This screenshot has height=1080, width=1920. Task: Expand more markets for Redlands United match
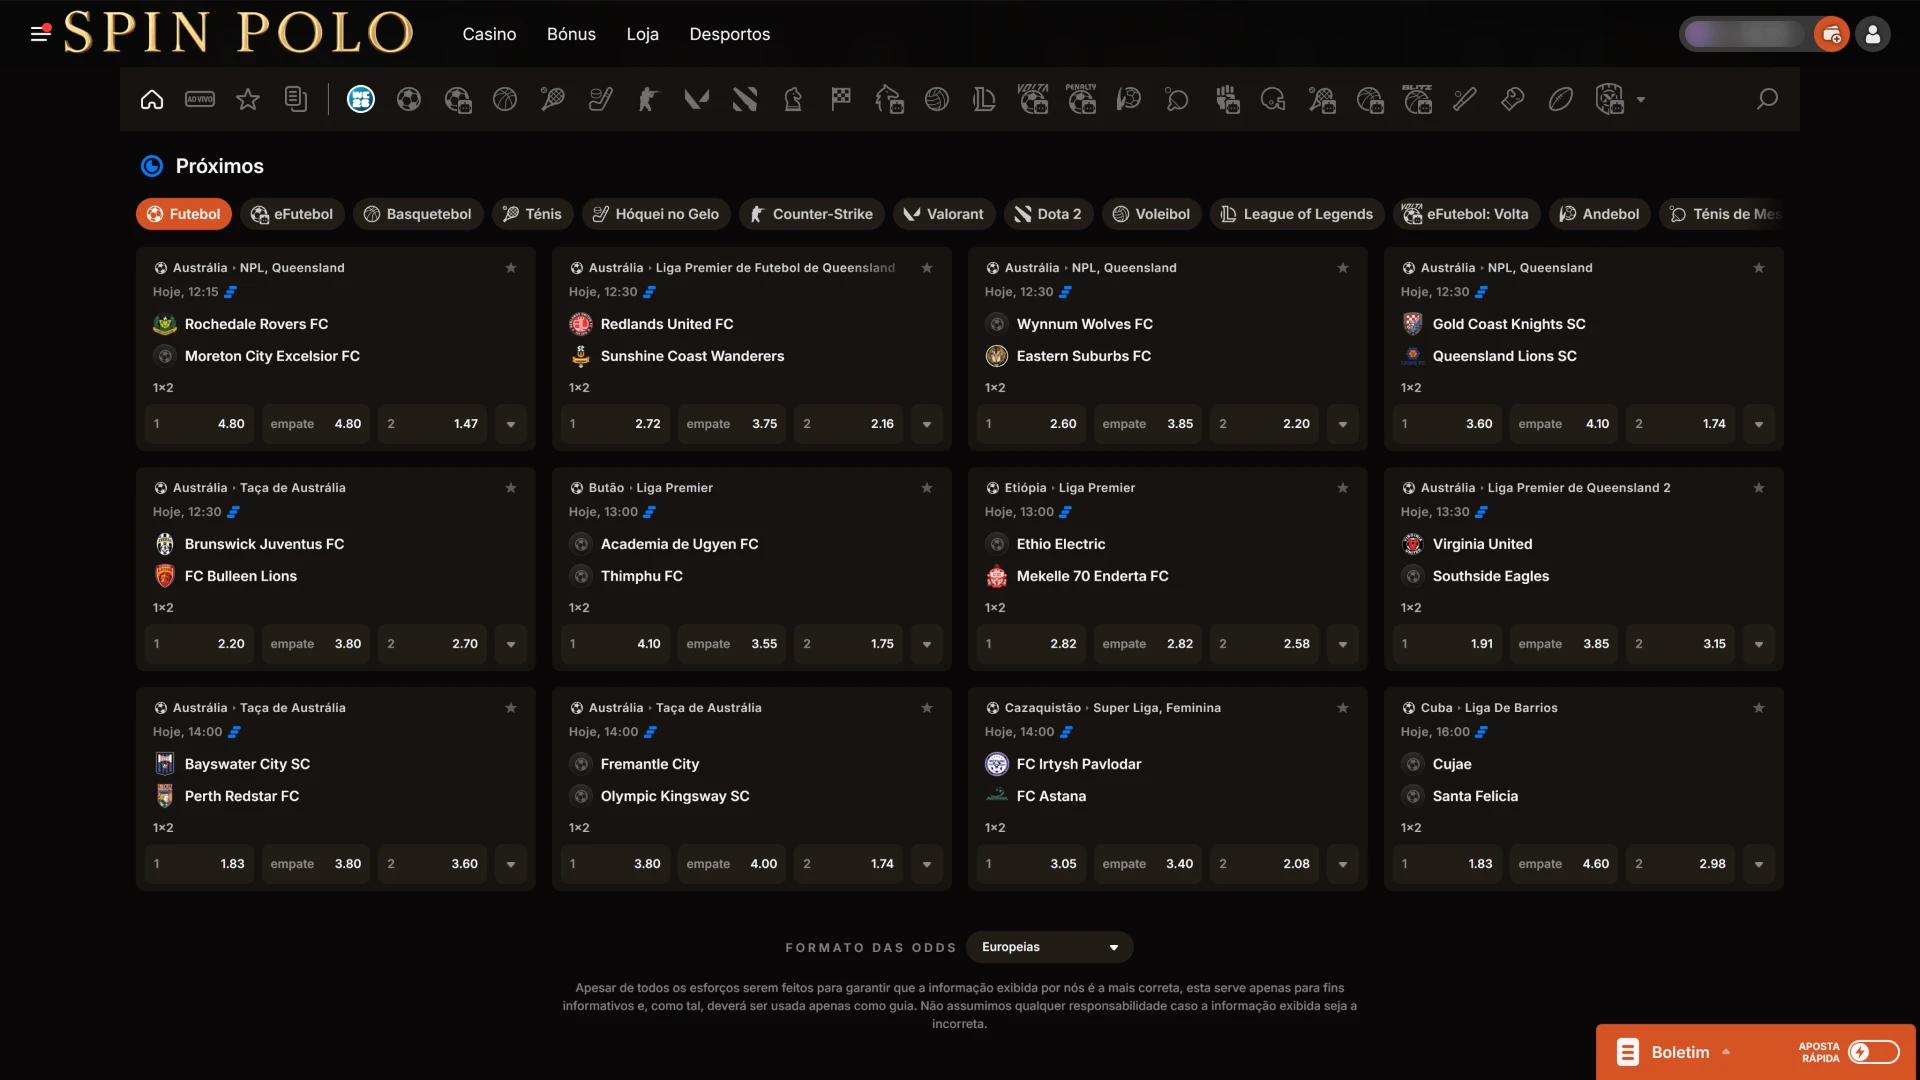pos(927,424)
